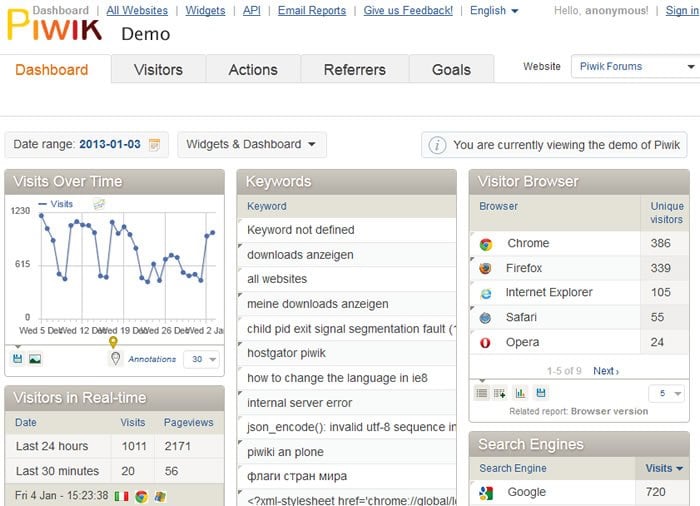Open the Visitors tab
The image size is (700, 506).
click(158, 70)
